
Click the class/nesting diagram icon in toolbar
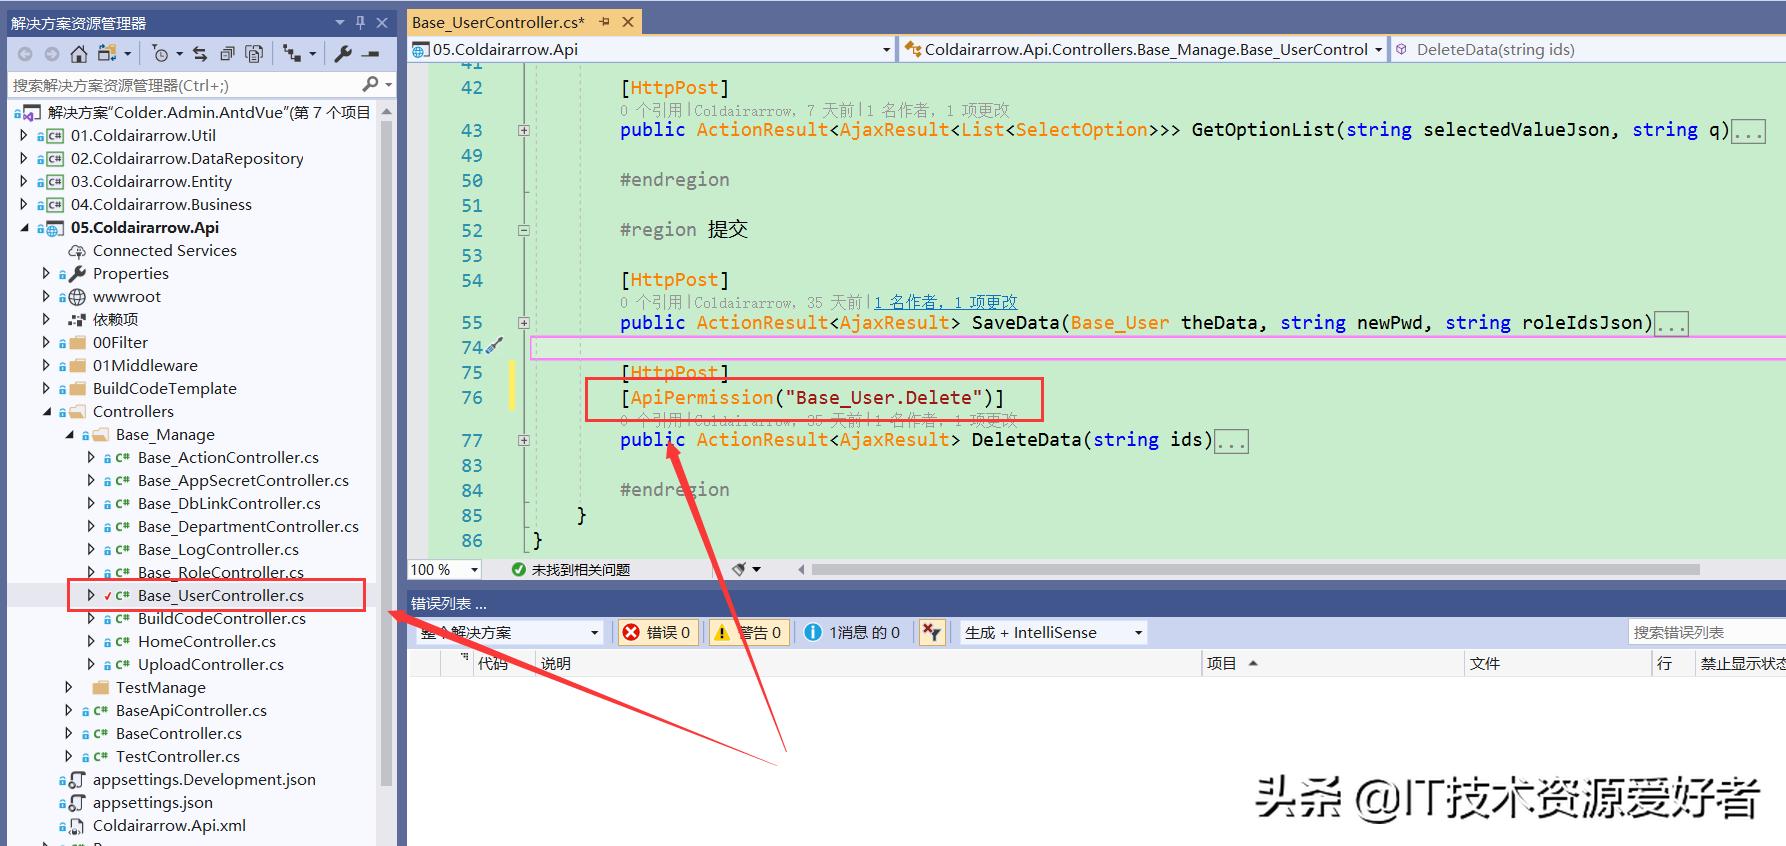(x=292, y=54)
